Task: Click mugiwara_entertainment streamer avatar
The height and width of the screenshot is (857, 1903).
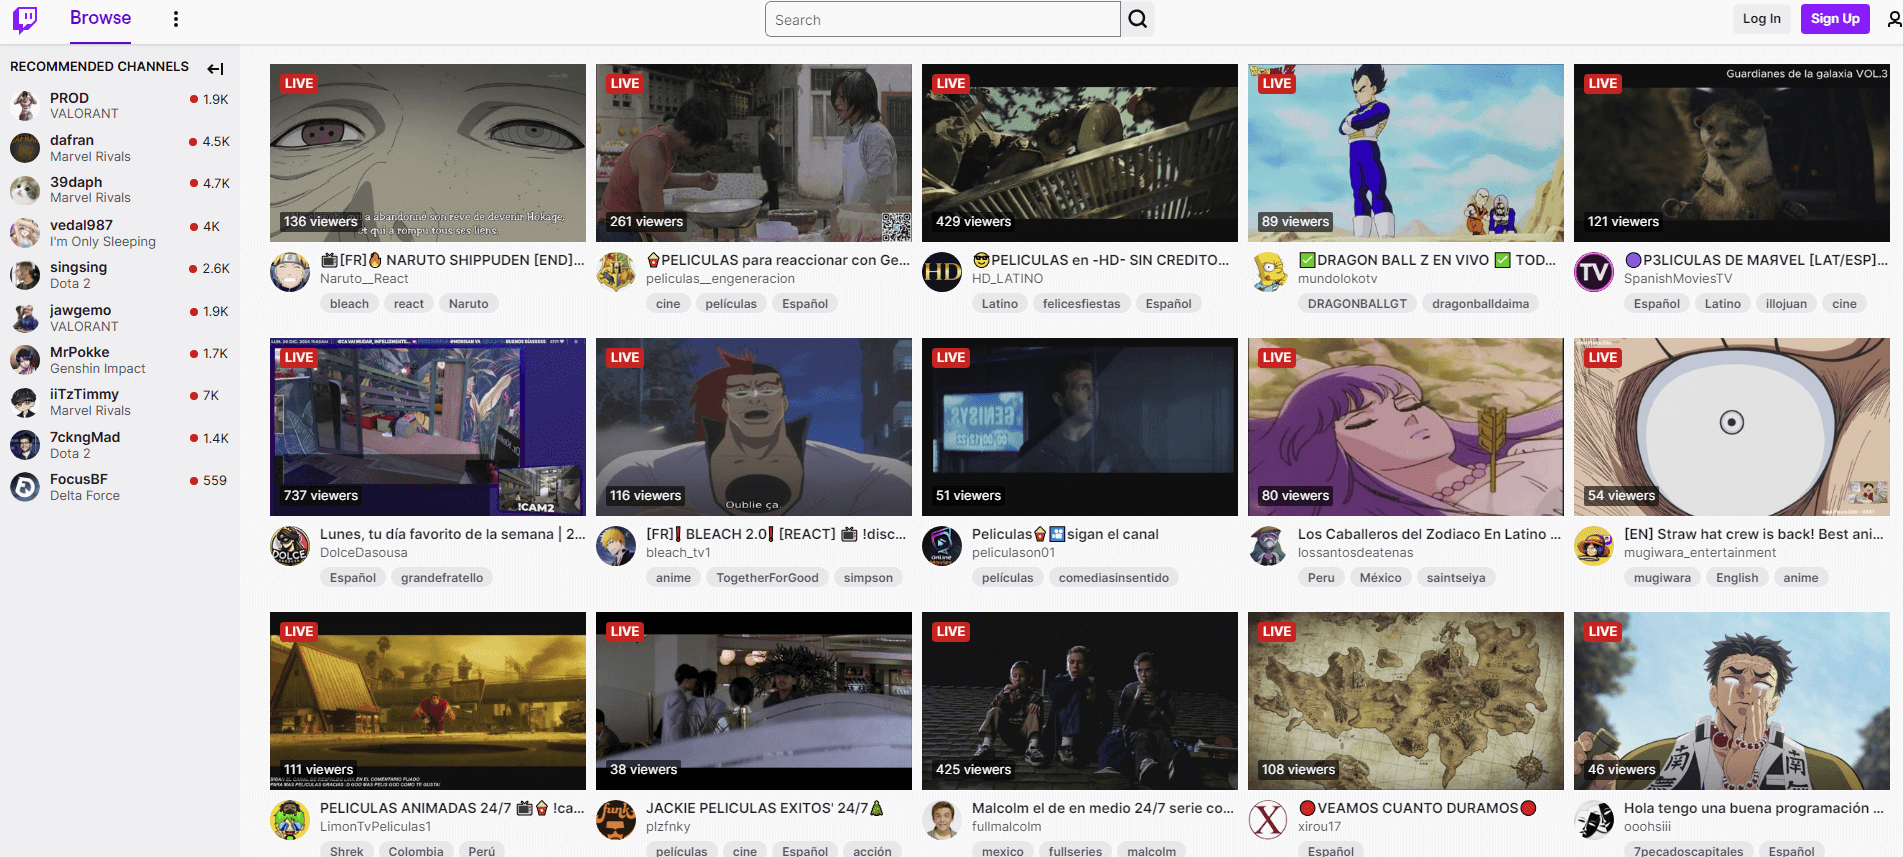Action: pyautogui.click(x=1594, y=546)
